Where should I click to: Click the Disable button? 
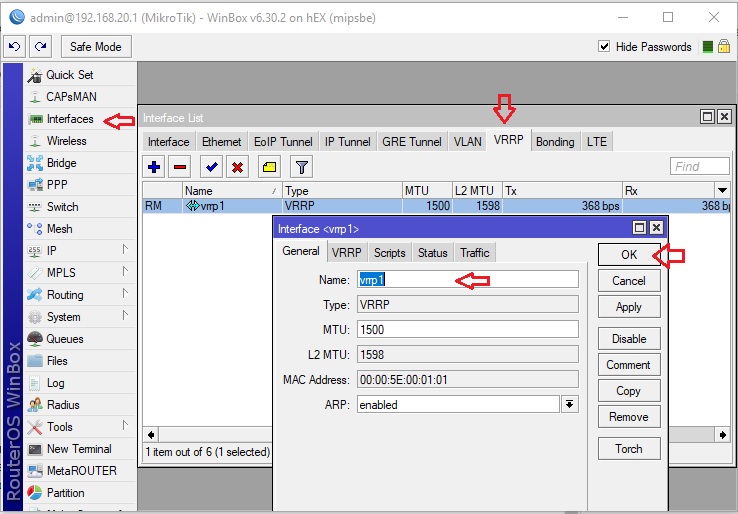tap(629, 339)
